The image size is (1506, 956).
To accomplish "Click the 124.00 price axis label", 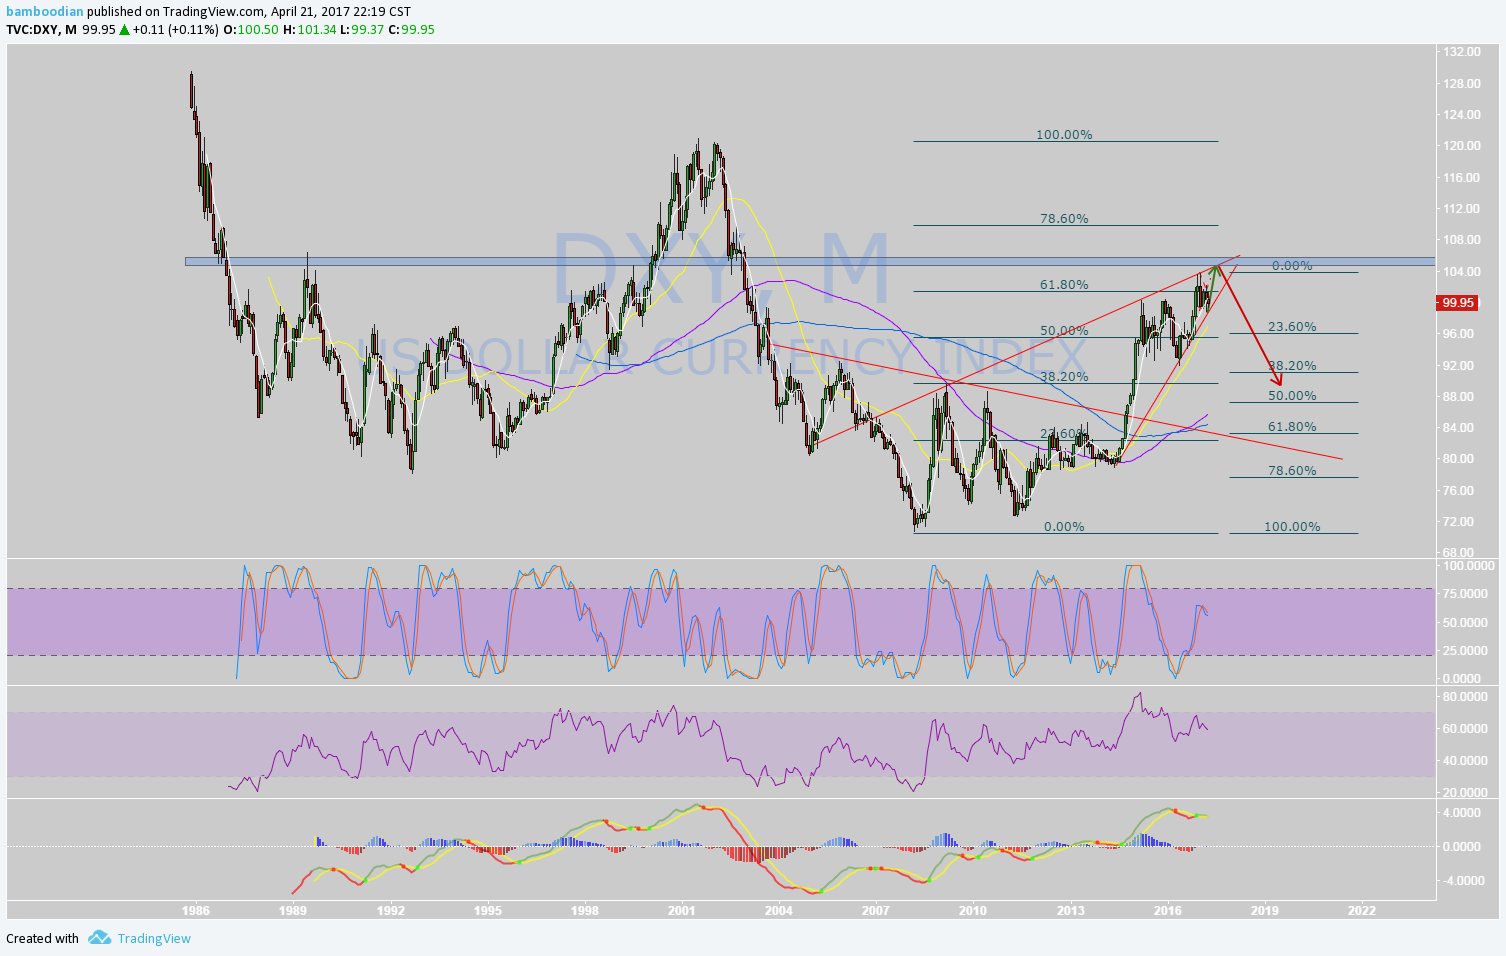I will [x=1462, y=115].
